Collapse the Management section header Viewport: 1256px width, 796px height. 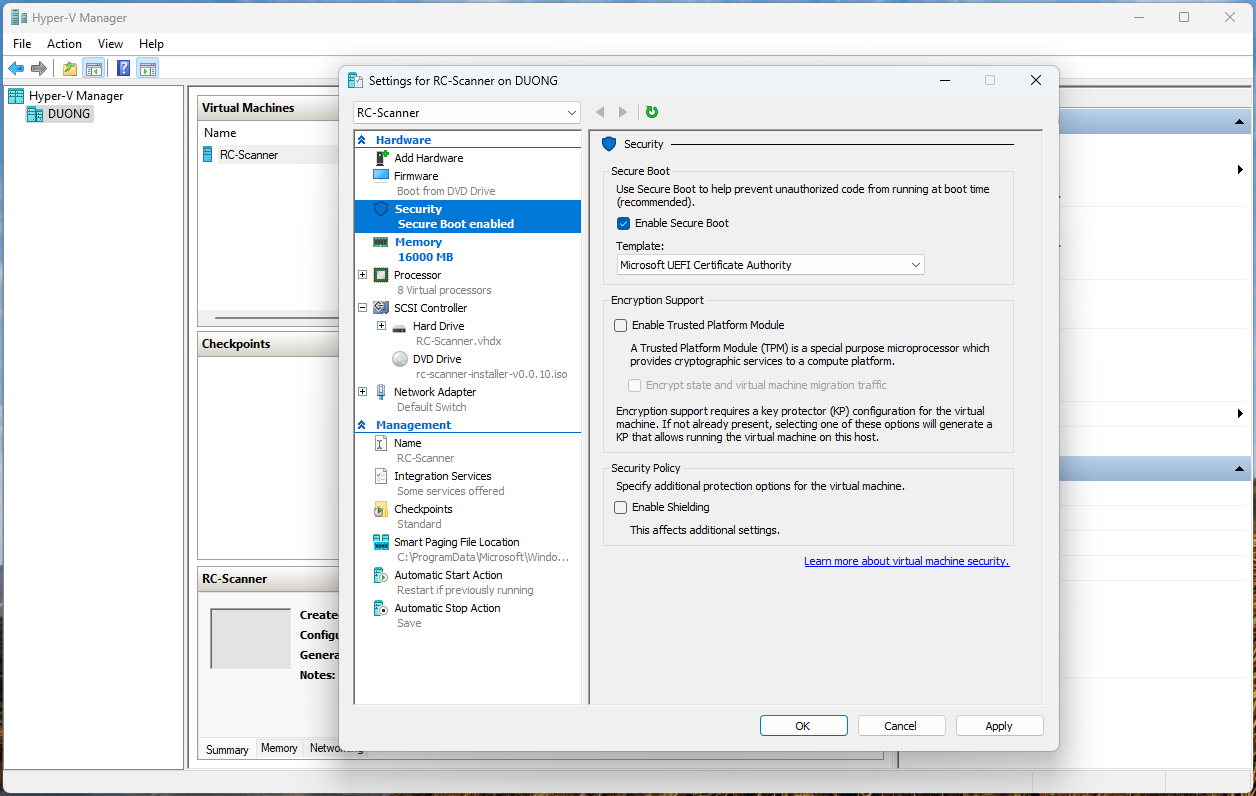point(362,425)
